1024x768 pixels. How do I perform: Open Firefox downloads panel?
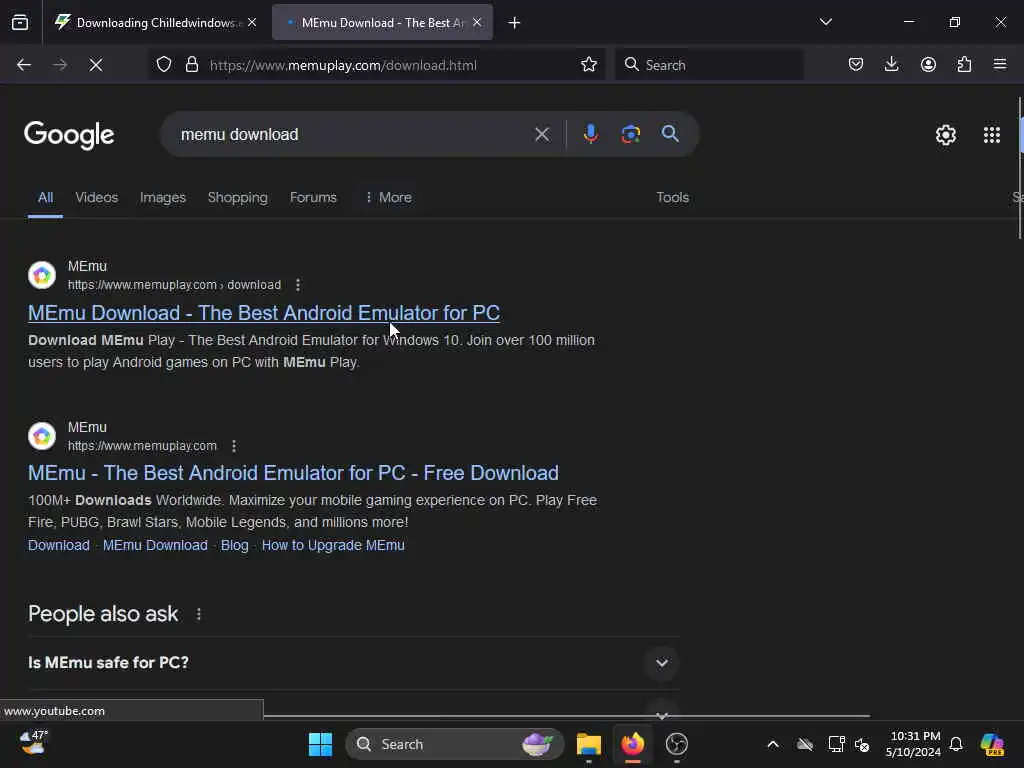(x=891, y=65)
